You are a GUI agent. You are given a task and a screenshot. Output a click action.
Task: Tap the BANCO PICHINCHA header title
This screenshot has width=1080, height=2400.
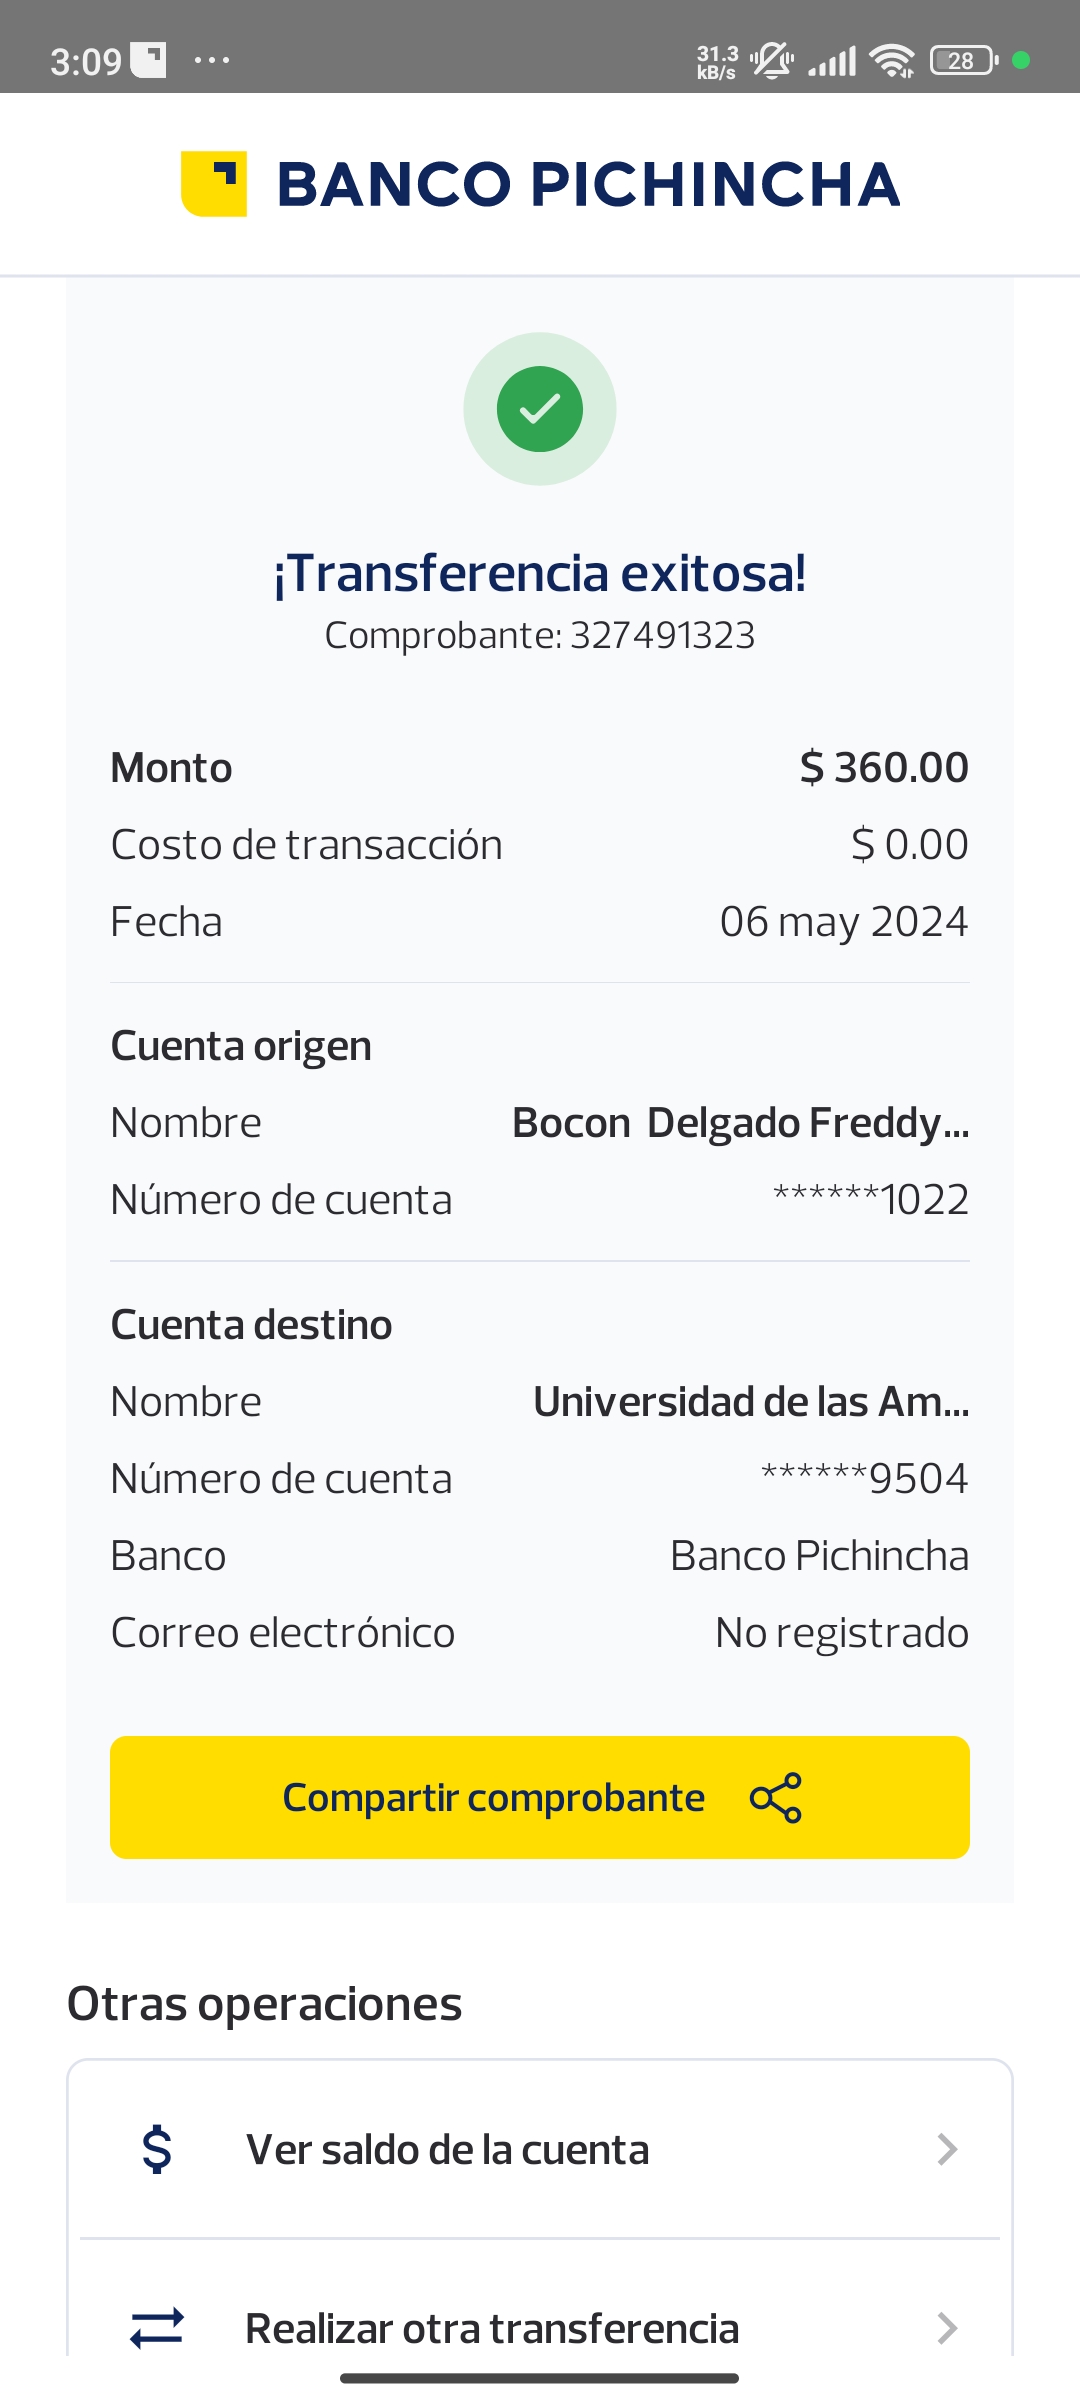pos(588,184)
